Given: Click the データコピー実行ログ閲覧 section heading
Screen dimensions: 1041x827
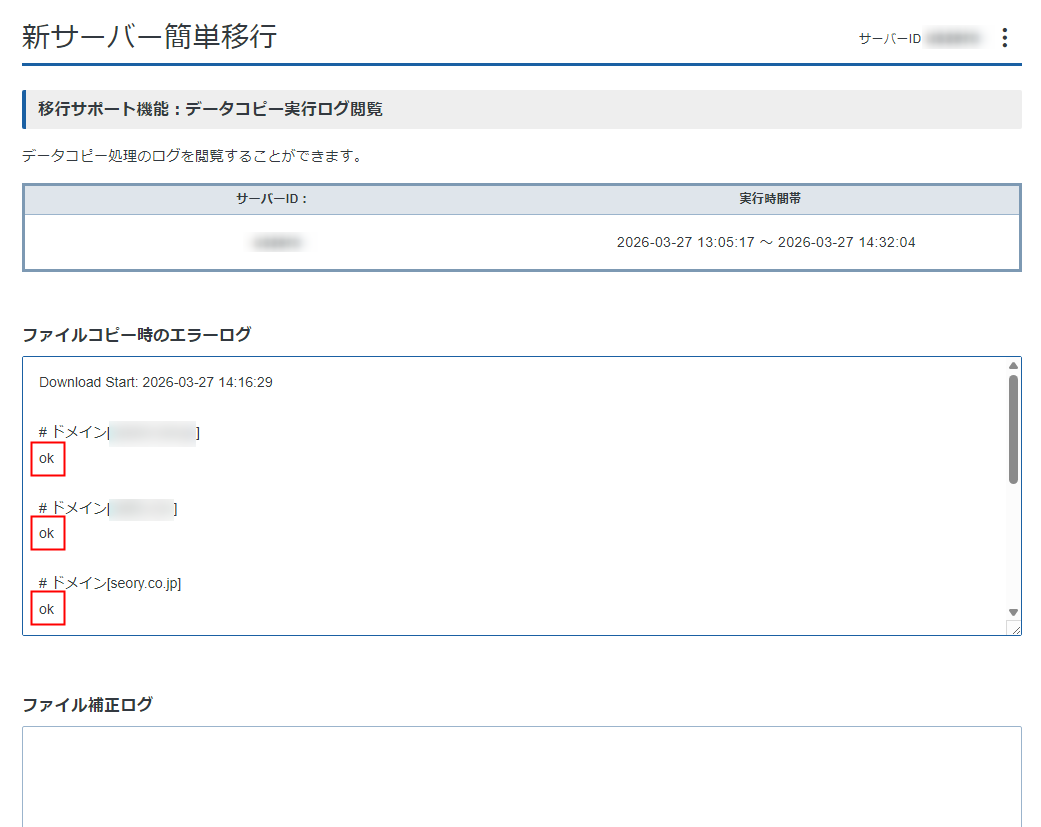Looking at the screenshot, I should click(210, 109).
